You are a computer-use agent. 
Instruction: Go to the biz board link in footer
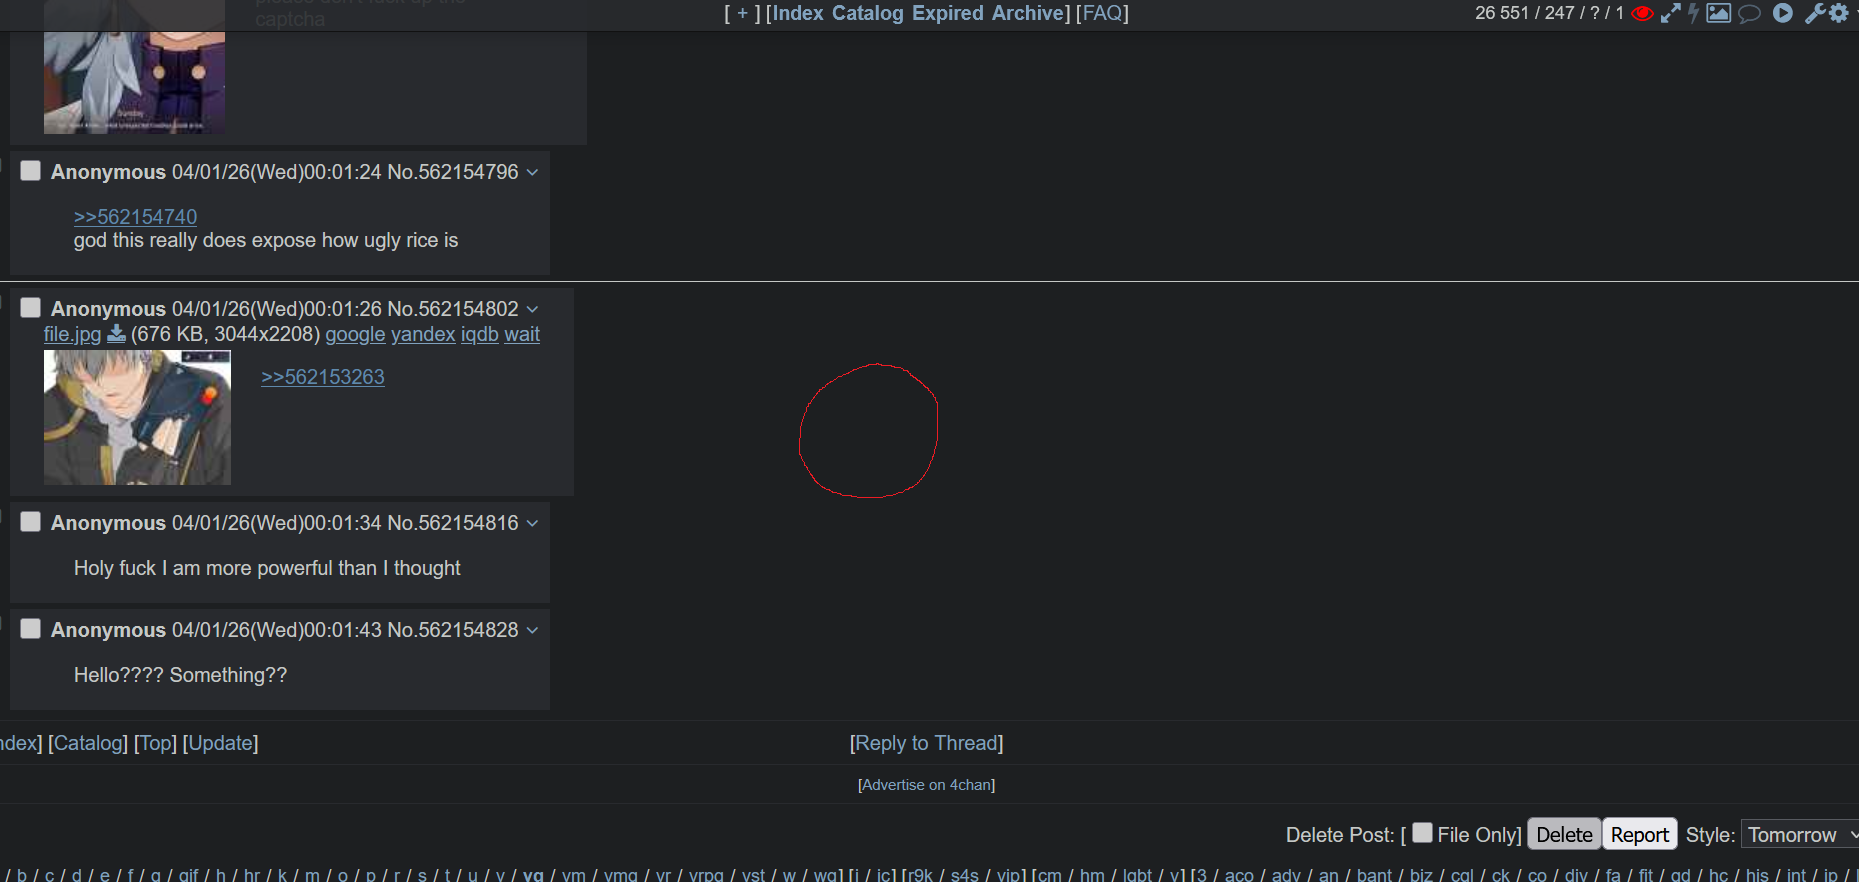click(1421, 875)
